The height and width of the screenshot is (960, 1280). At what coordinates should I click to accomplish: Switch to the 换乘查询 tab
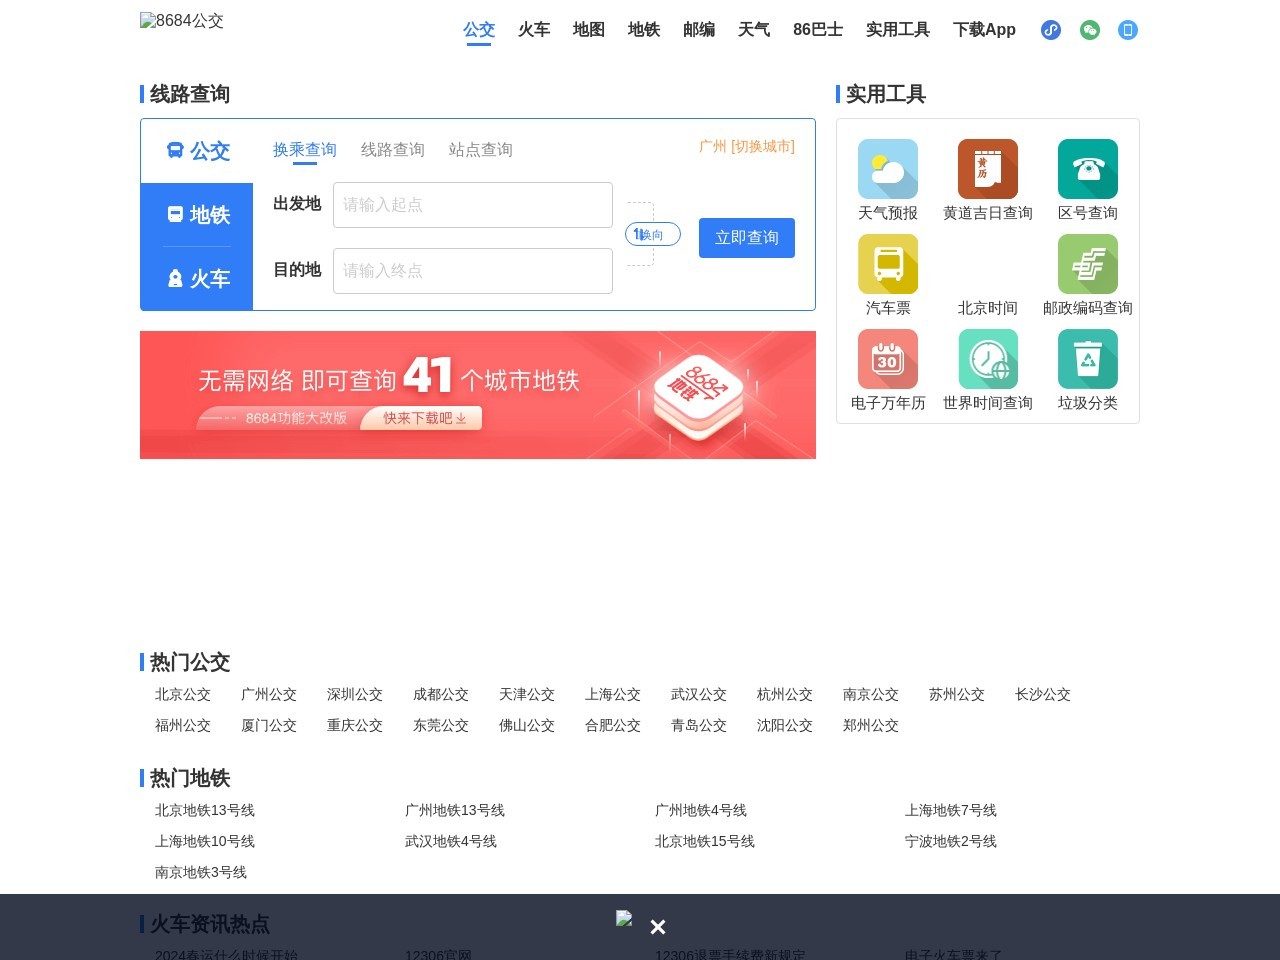tap(305, 150)
